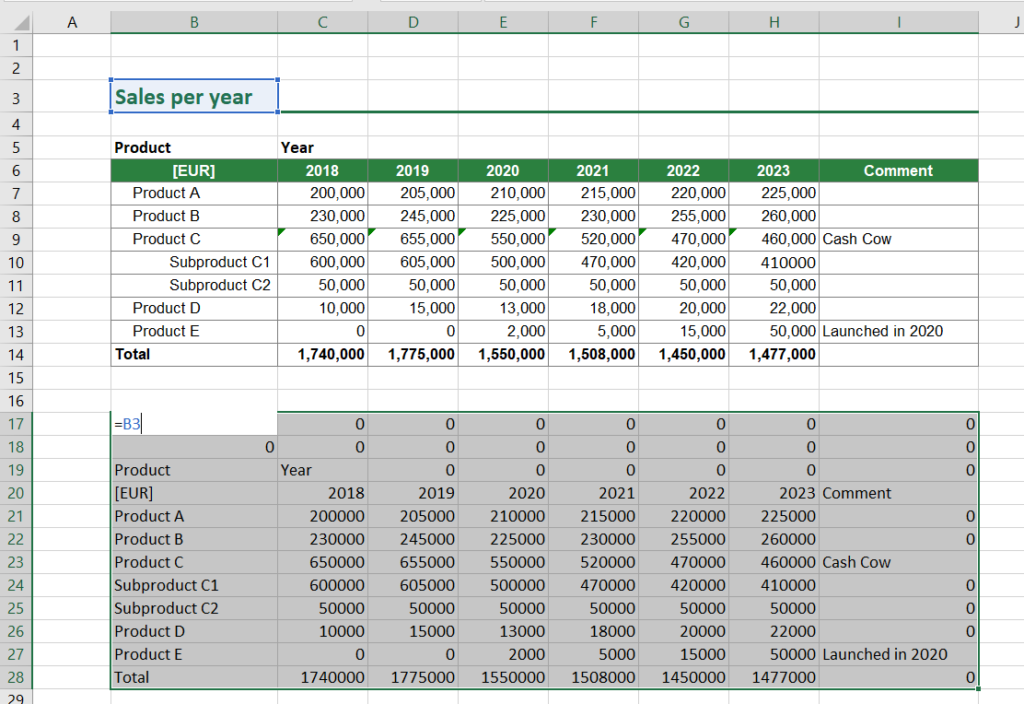Select the green 2021 year header cell

[x=593, y=171]
